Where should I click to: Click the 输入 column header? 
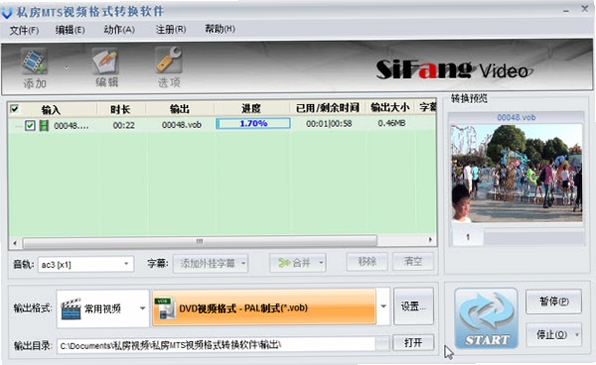point(51,110)
